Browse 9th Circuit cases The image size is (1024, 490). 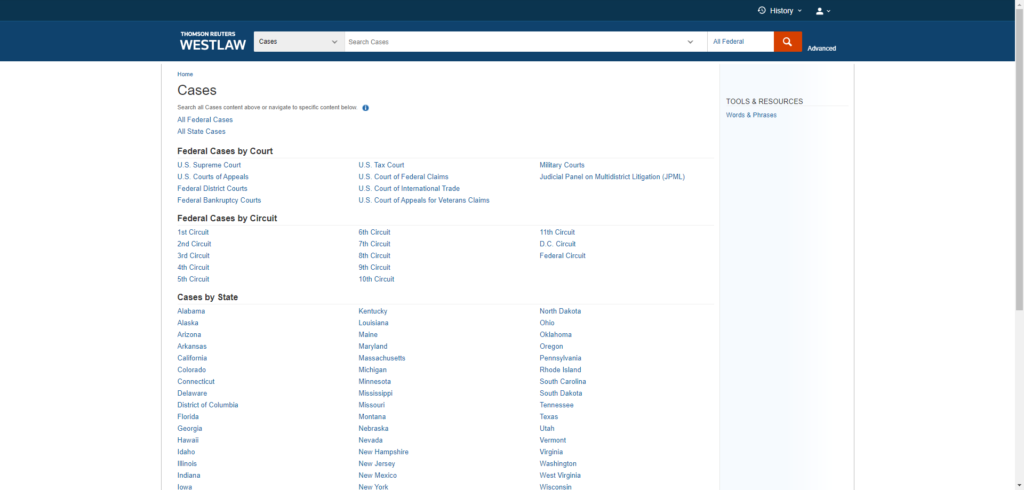(x=374, y=267)
